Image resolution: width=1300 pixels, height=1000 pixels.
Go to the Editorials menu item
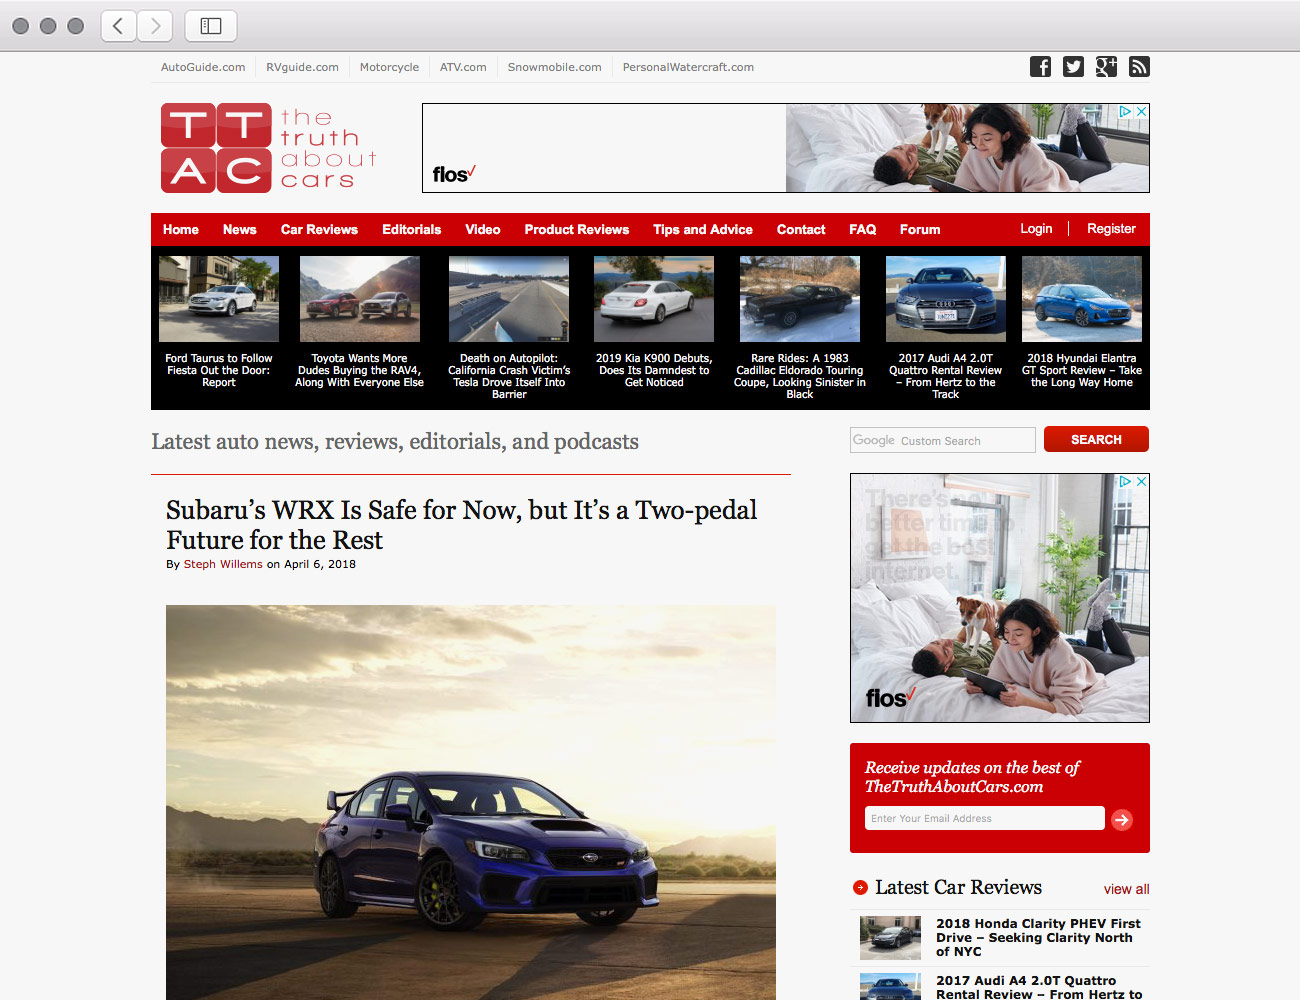[x=411, y=229]
